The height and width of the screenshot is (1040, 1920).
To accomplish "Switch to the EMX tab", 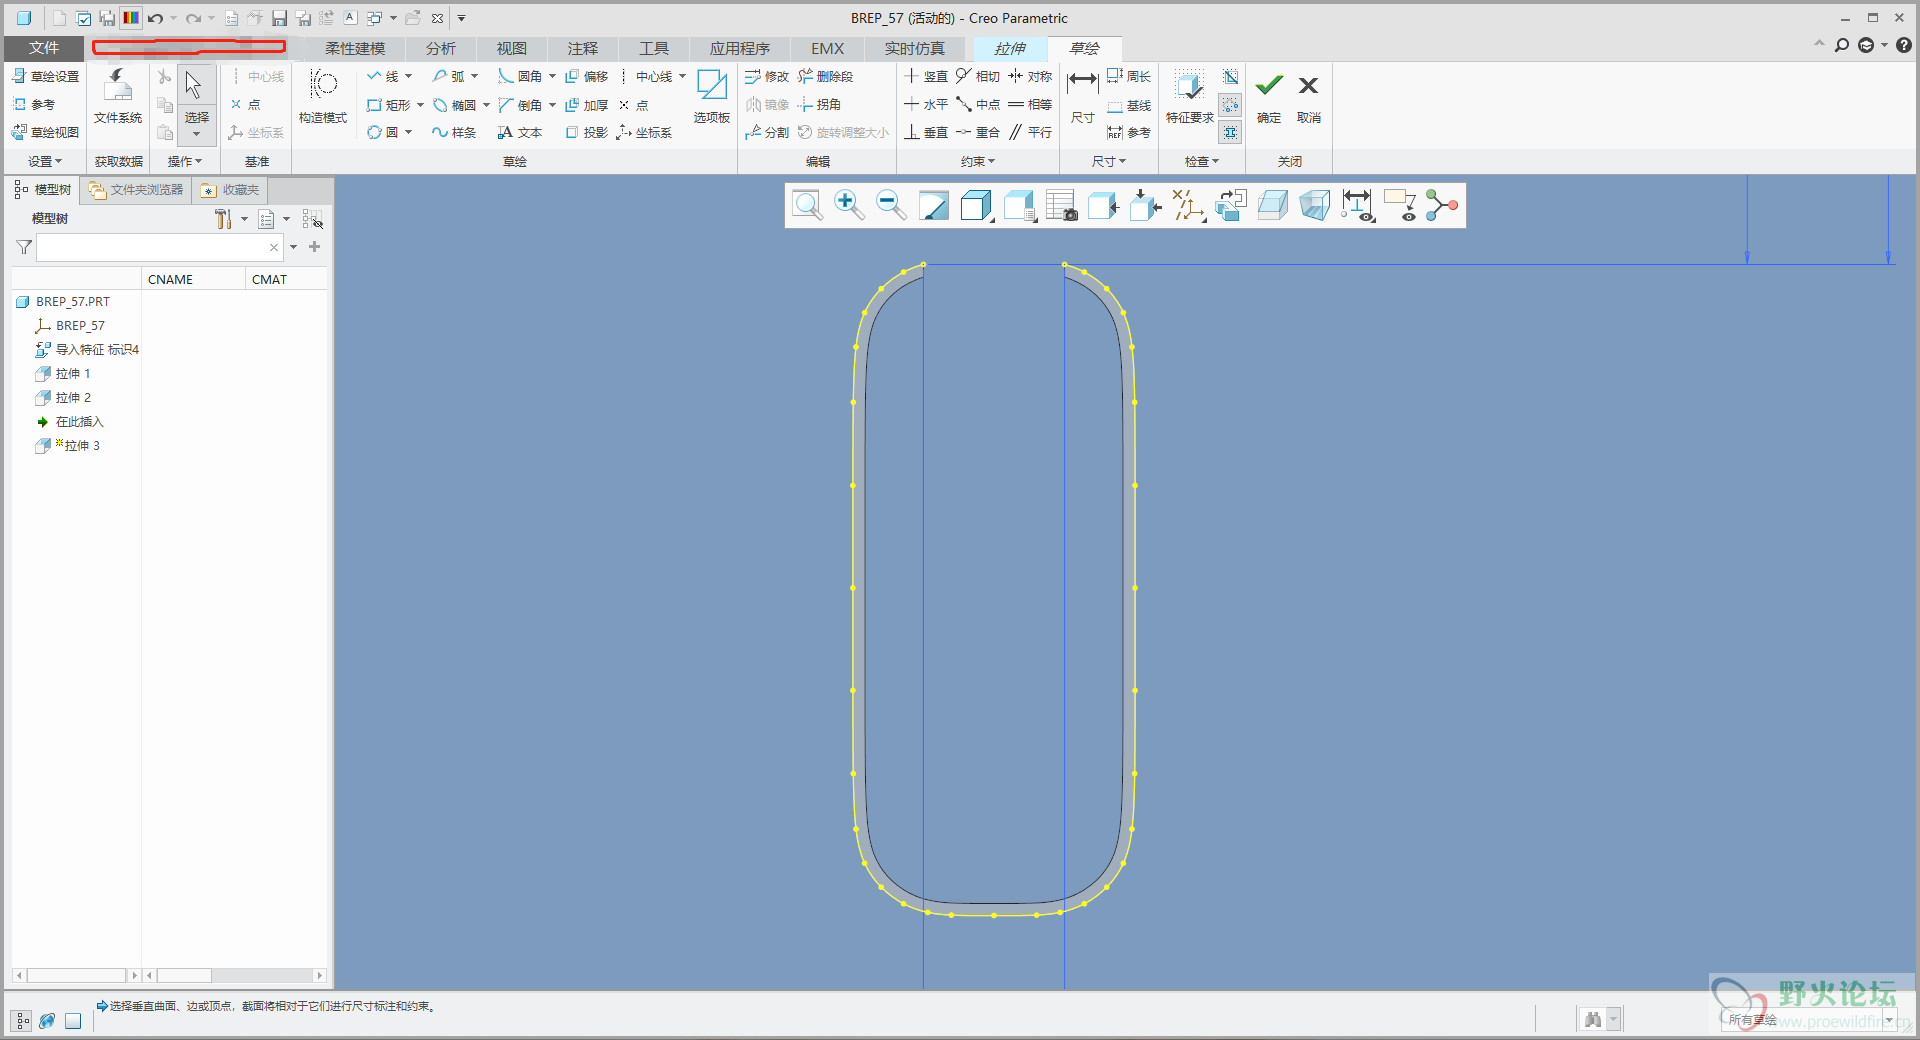I will coord(827,48).
